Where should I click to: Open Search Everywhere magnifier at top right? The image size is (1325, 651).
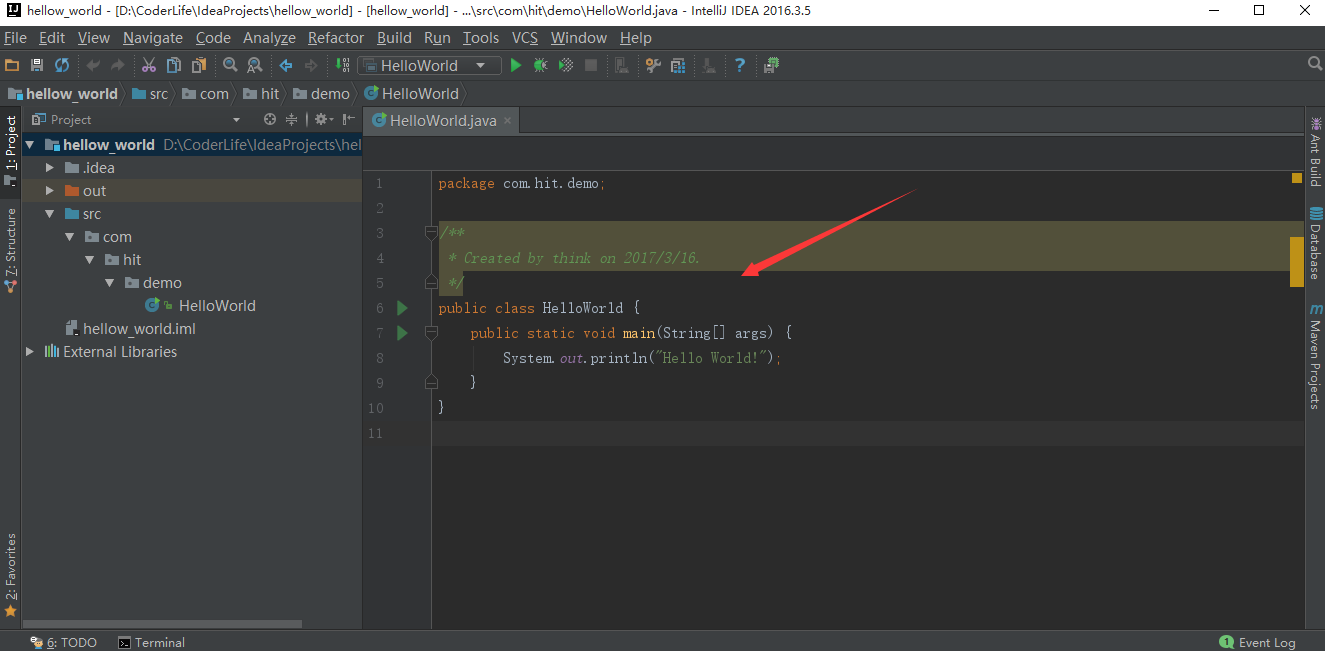[1315, 64]
